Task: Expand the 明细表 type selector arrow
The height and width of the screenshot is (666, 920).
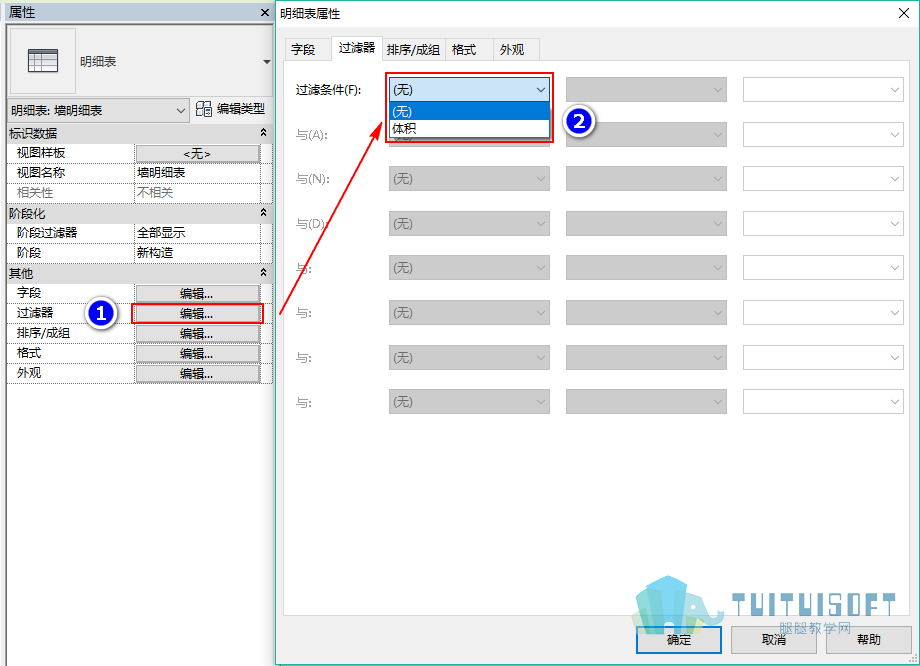Action: [x=266, y=62]
